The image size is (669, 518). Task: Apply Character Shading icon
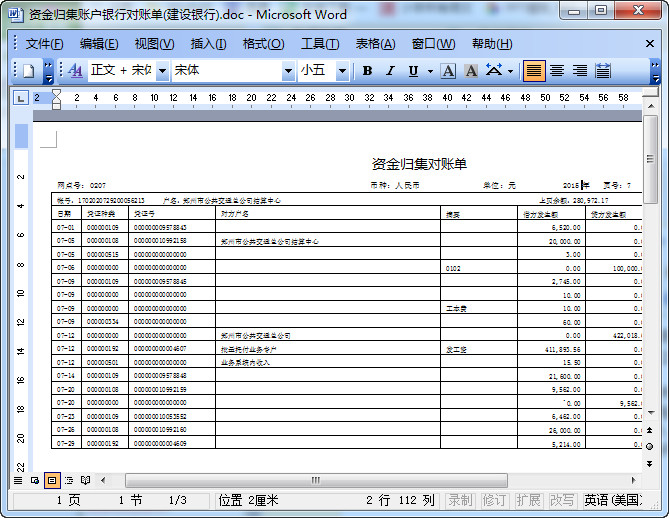click(471, 71)
